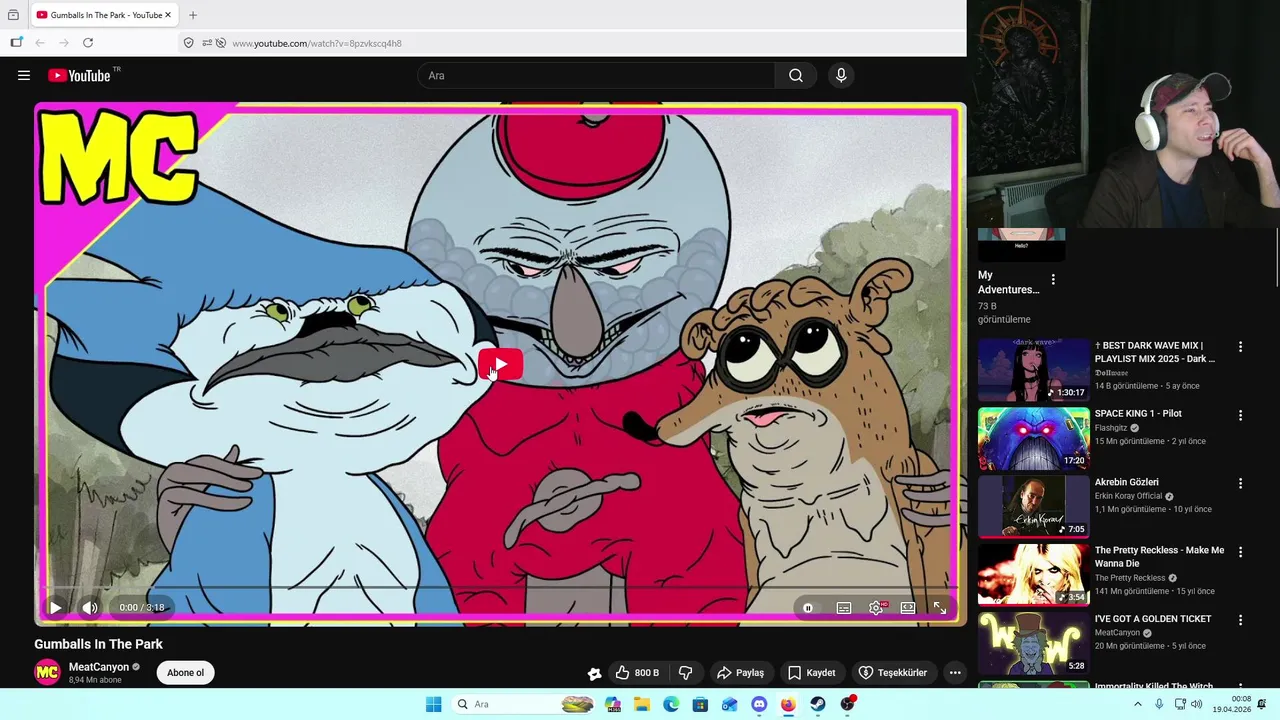The image size is (1280, 720).
Task: Show hidden system tray icons chevron
Action: click(x=1137, y=704)
